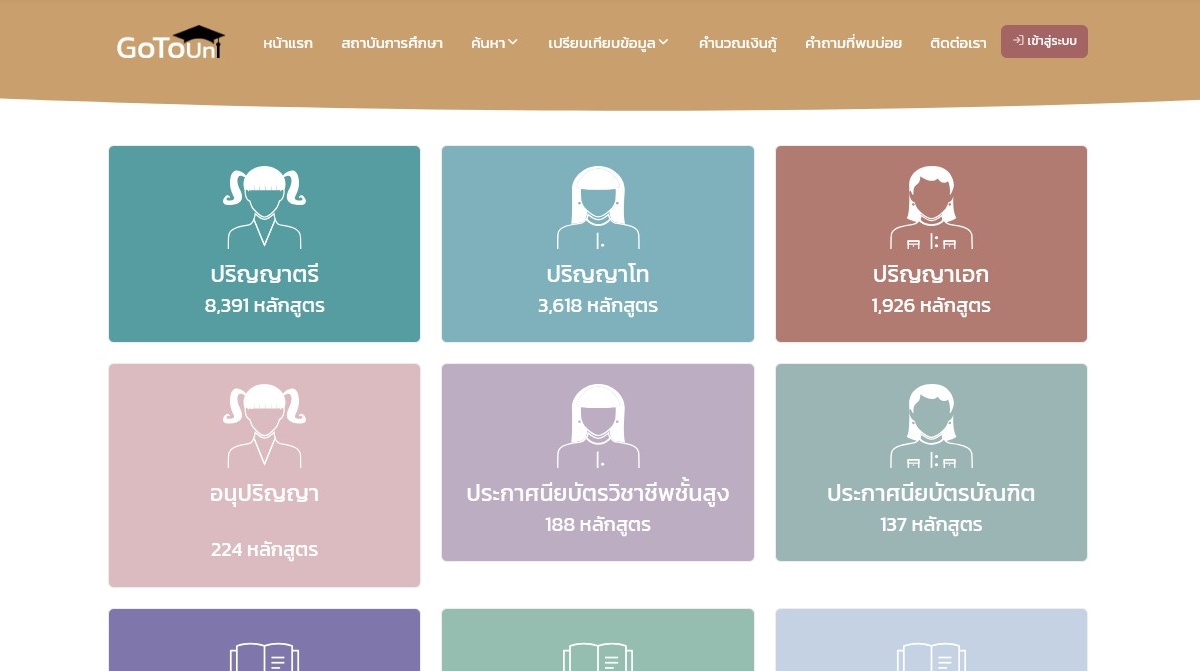The image size is (1200, 671).
Task: Click the book icon on light blue card
Action: (931, 657)
